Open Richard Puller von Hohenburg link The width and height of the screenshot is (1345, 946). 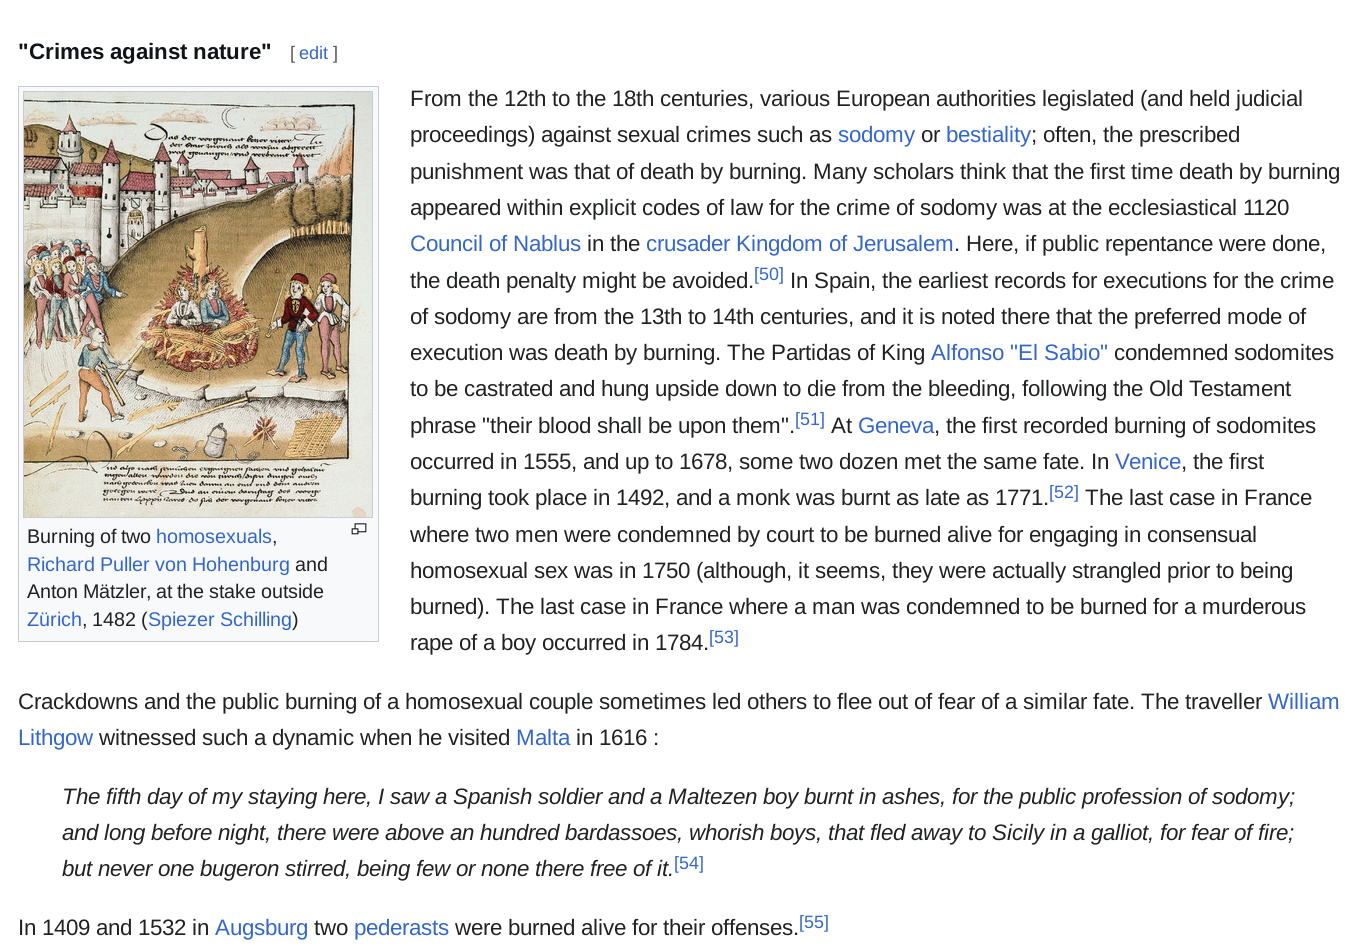coord(158,565)
